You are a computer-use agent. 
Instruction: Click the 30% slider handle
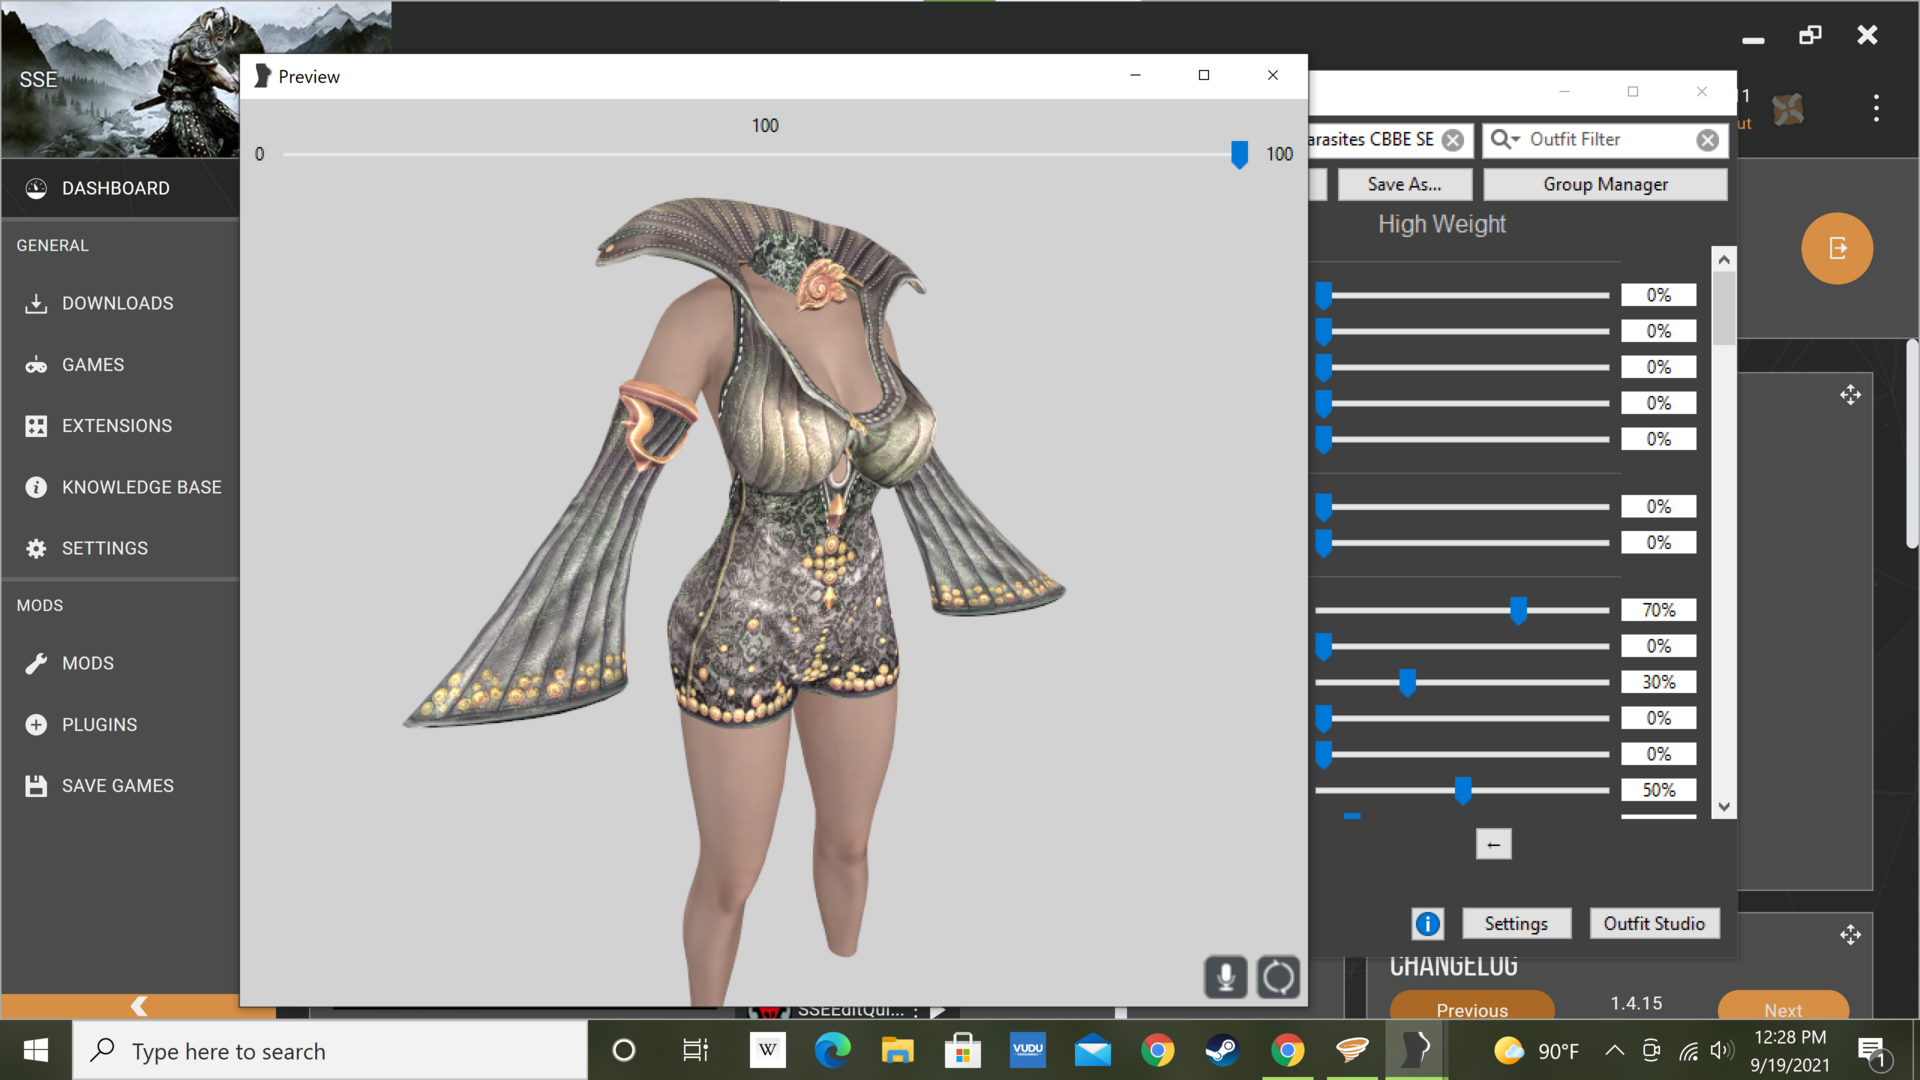[x=1407, y=682]
